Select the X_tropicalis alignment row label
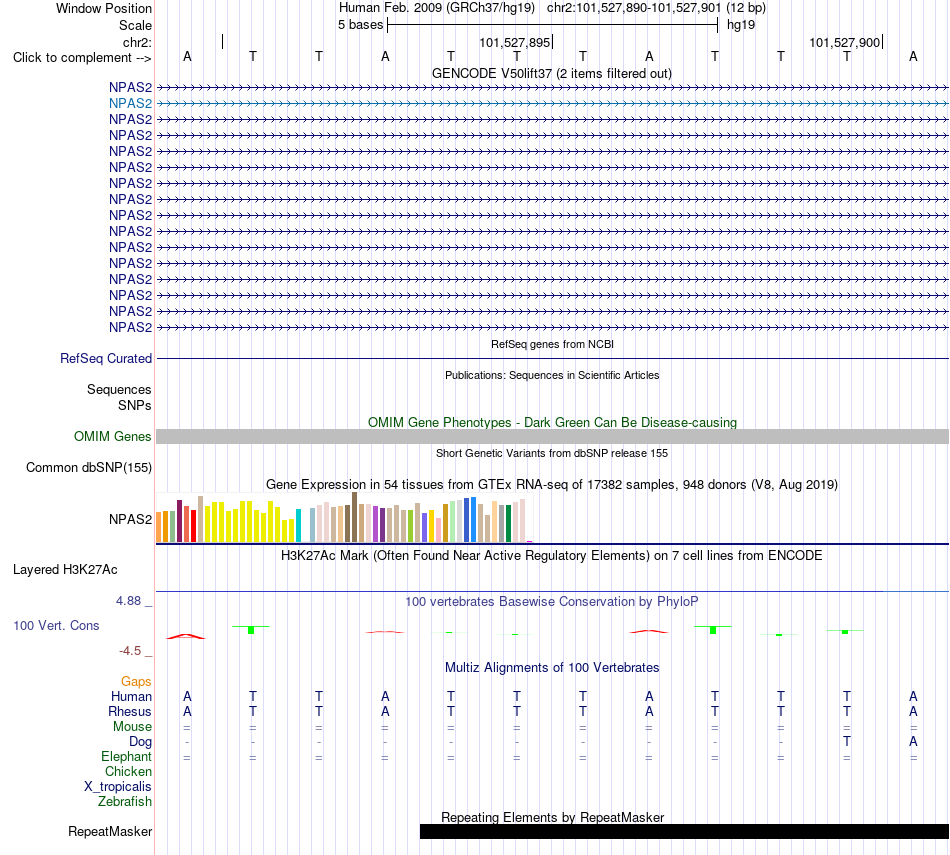 (x=118, y=787)
